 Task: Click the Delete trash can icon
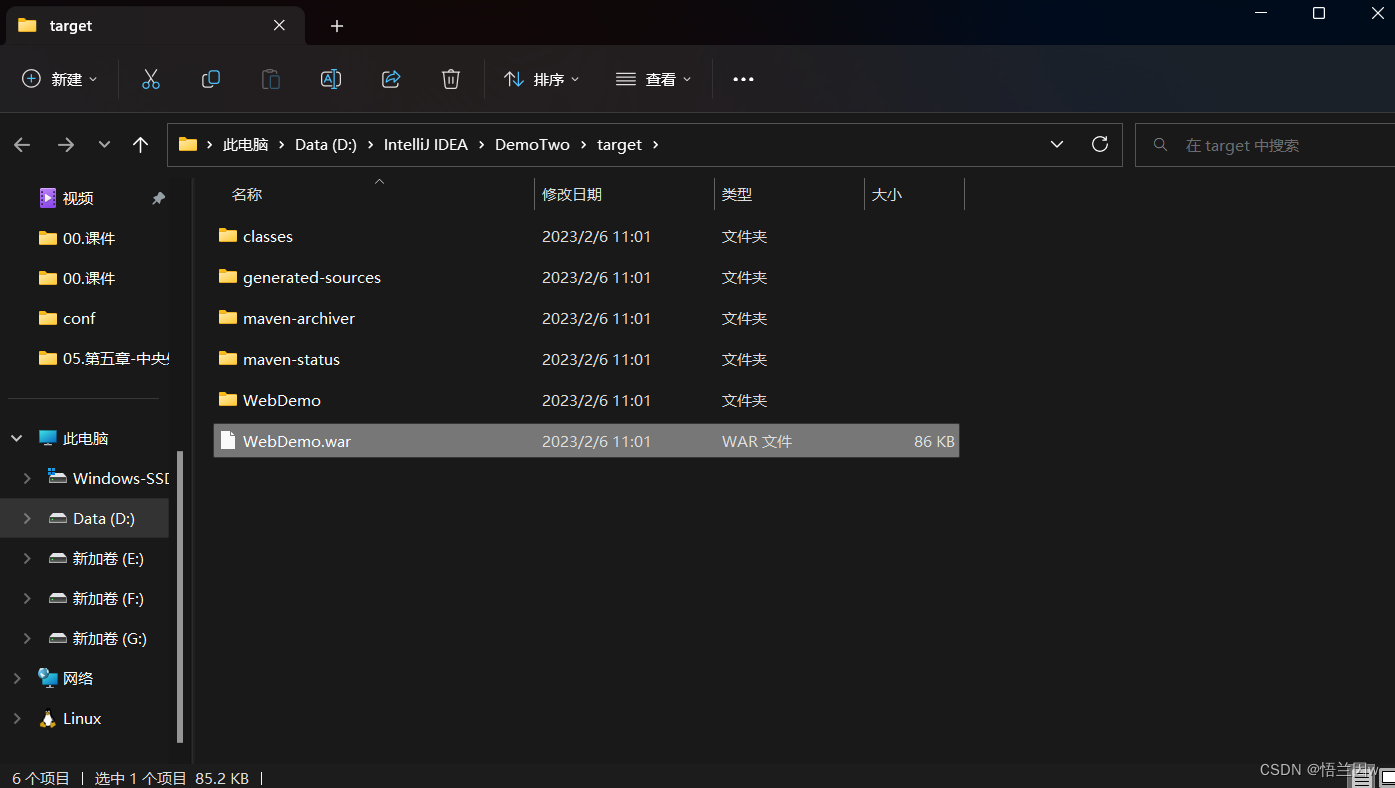point(451,79)
